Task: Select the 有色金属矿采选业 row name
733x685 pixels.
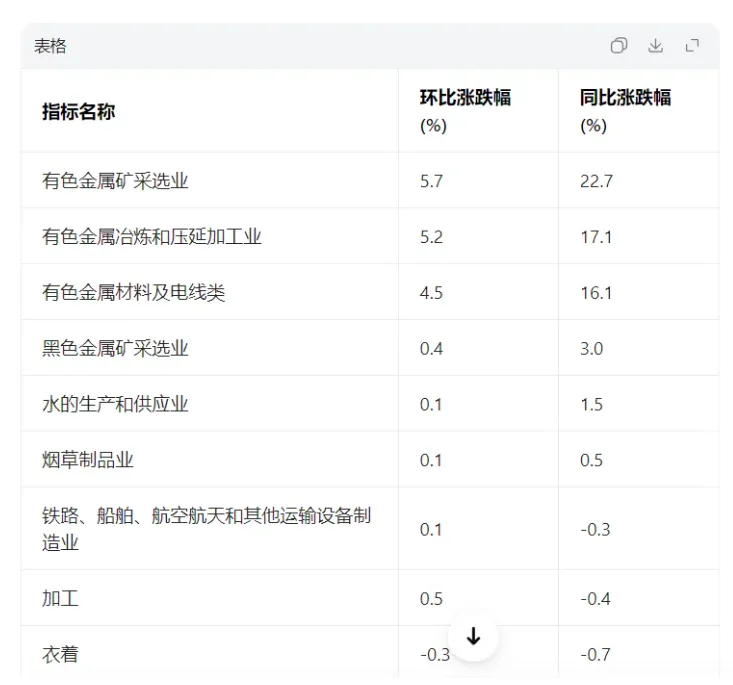Action: [x=115, y=181]
